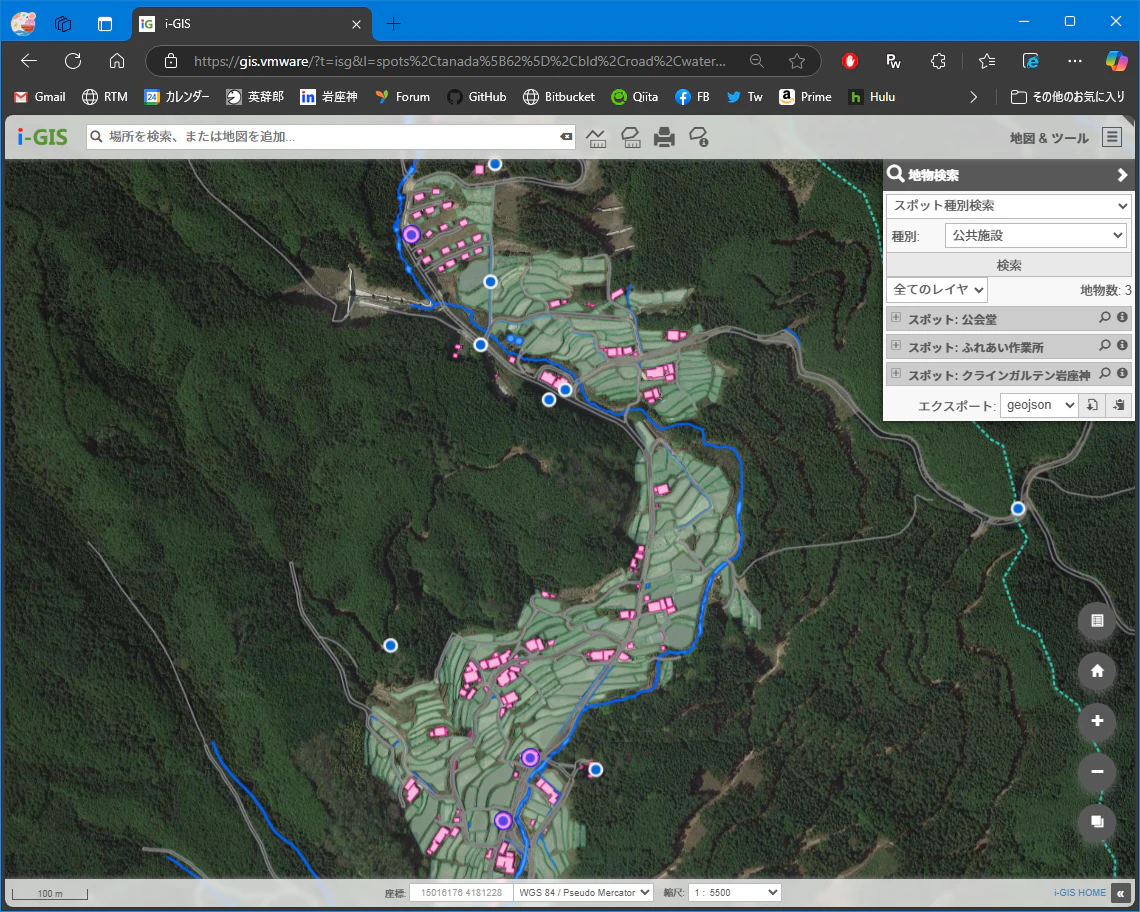
Task: Click the 検索 search button
Action: coord(1008,265)
